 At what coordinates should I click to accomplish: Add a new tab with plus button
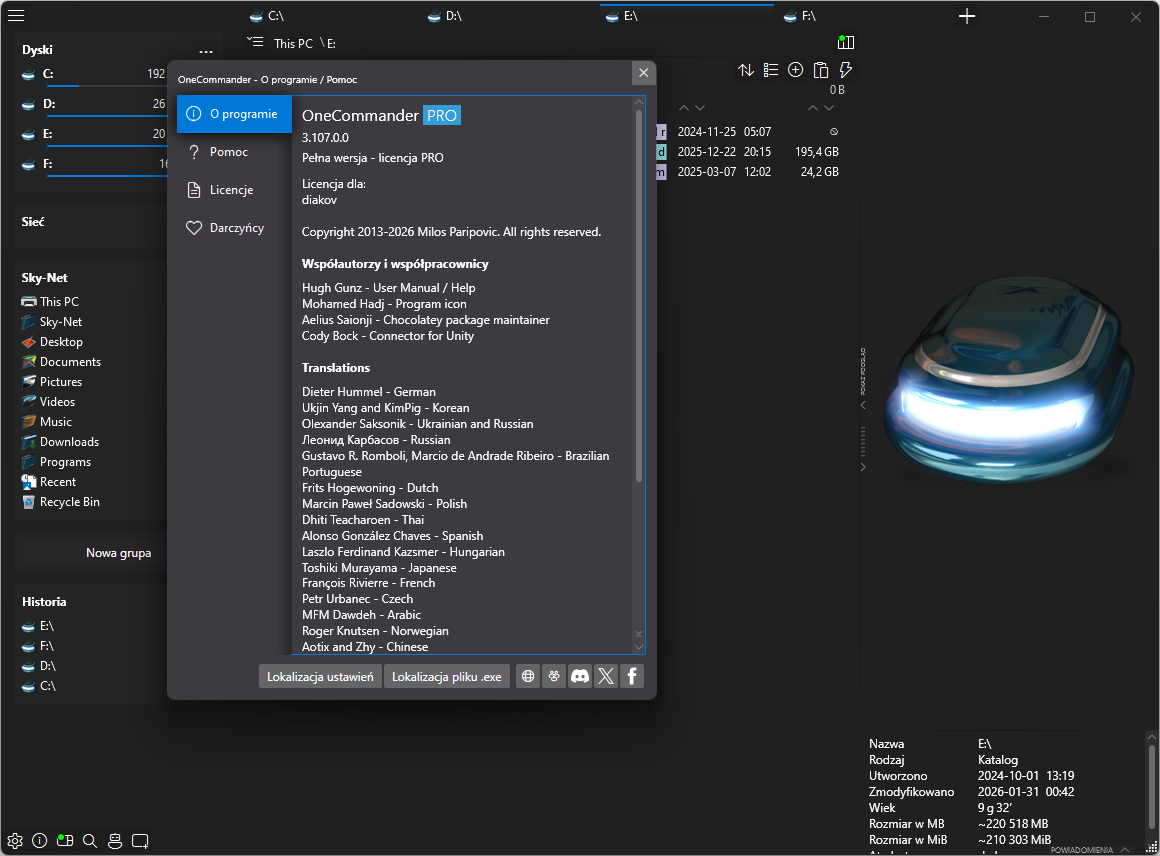click(967, 16)
